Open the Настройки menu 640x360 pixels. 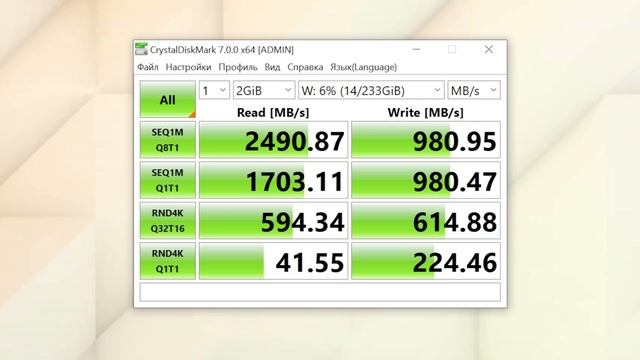pos(189,67)
